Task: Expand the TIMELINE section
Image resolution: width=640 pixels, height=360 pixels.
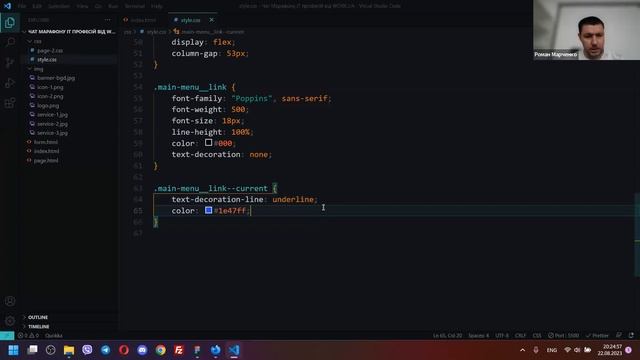Action: (38, 327)
